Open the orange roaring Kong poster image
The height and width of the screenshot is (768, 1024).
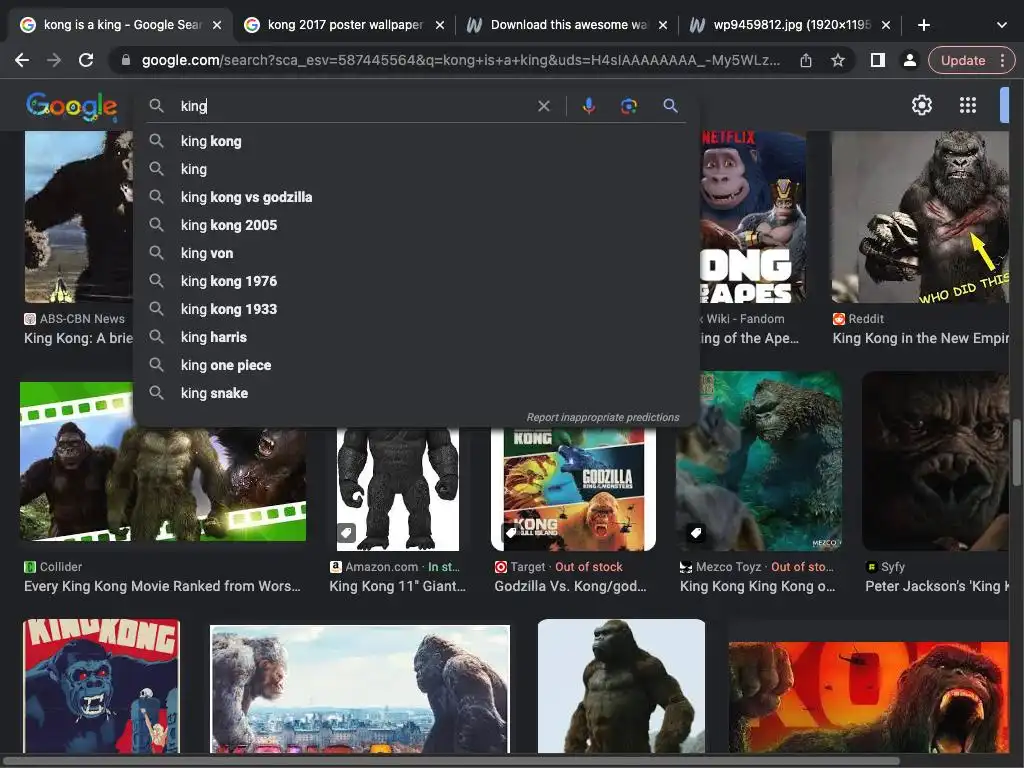coord(869,697)
